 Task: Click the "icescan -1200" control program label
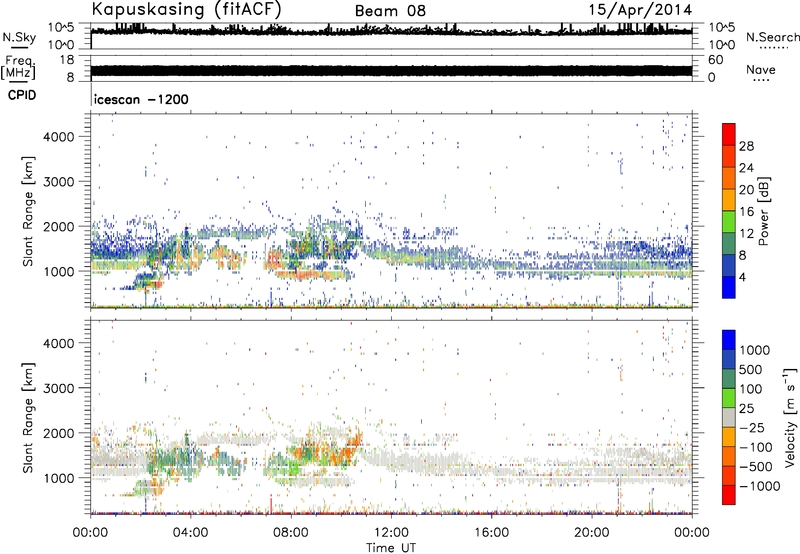point(141,99)
